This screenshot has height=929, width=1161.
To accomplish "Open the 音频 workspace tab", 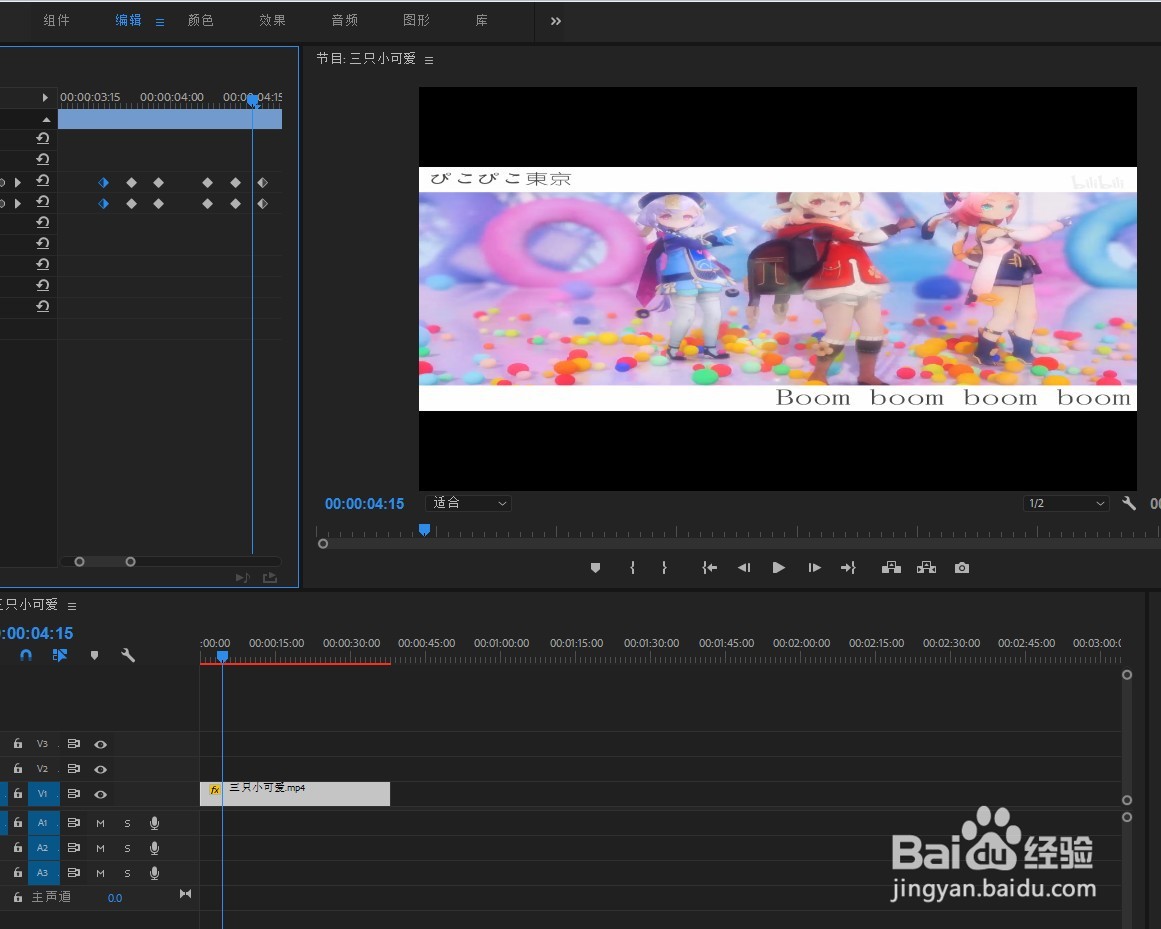I will tap(344, 20).
